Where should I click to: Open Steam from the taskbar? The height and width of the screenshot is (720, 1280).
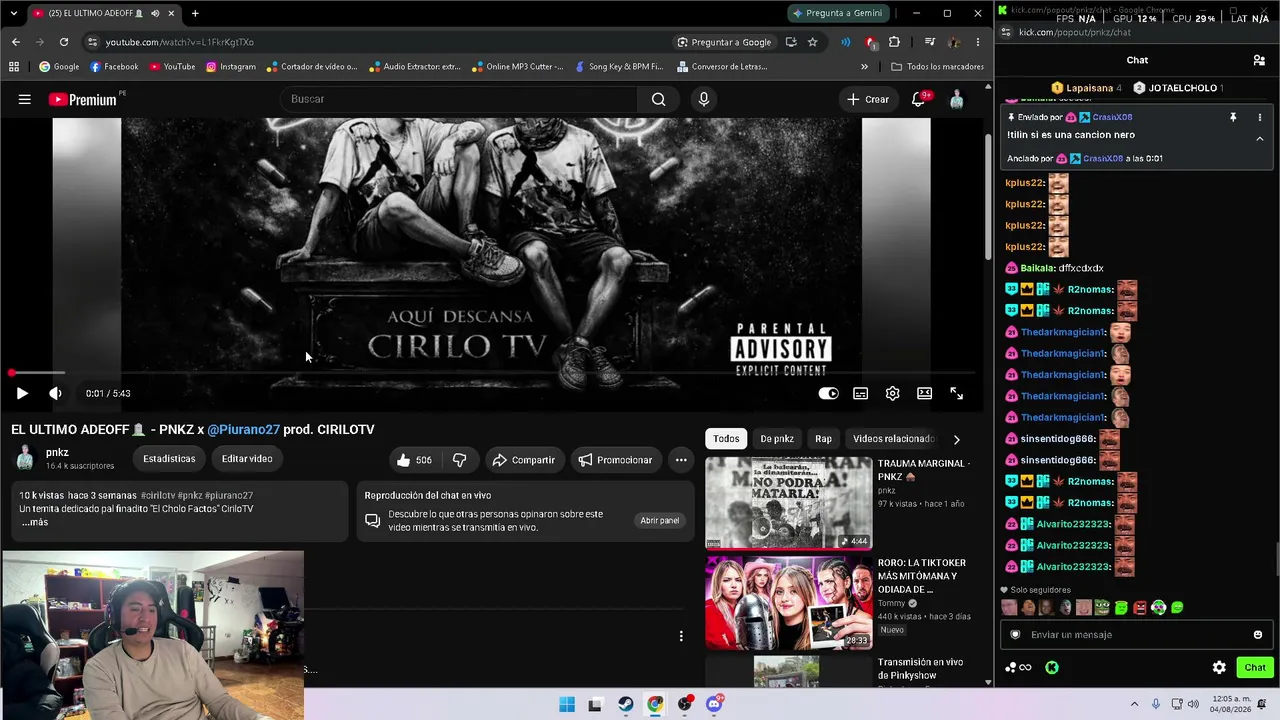pyautogui.click(x=626, y=704)
